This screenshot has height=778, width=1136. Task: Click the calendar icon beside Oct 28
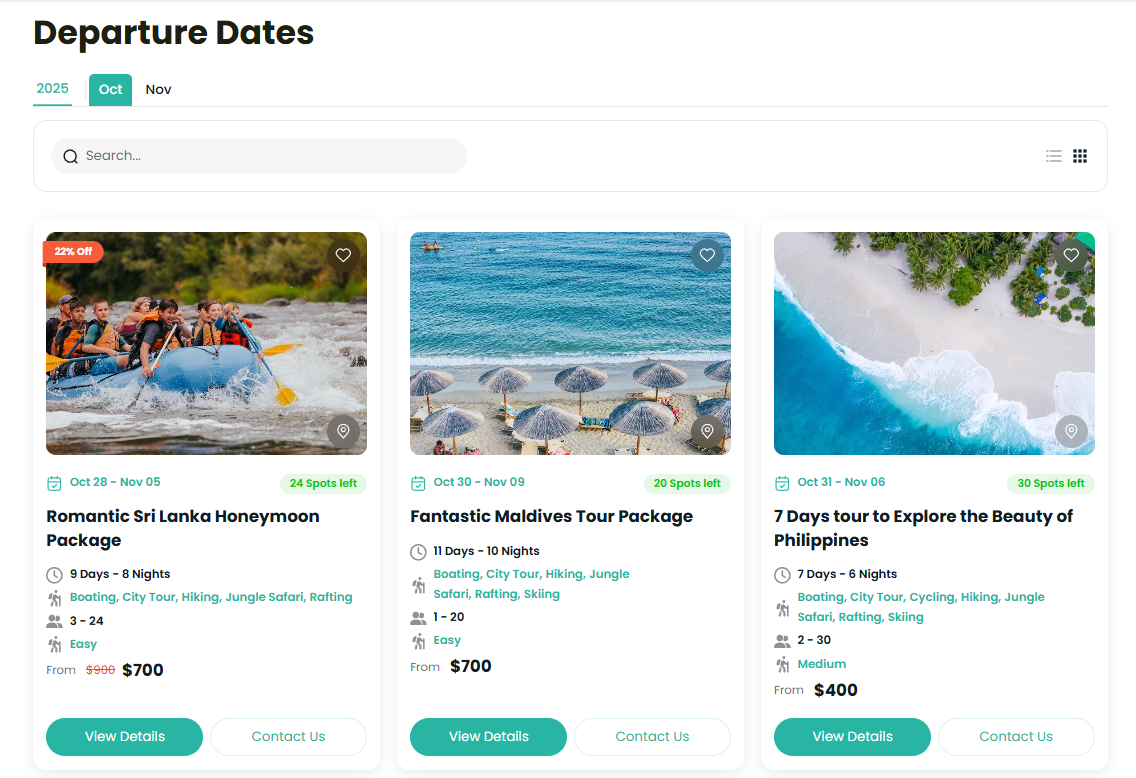pos(55,483)
